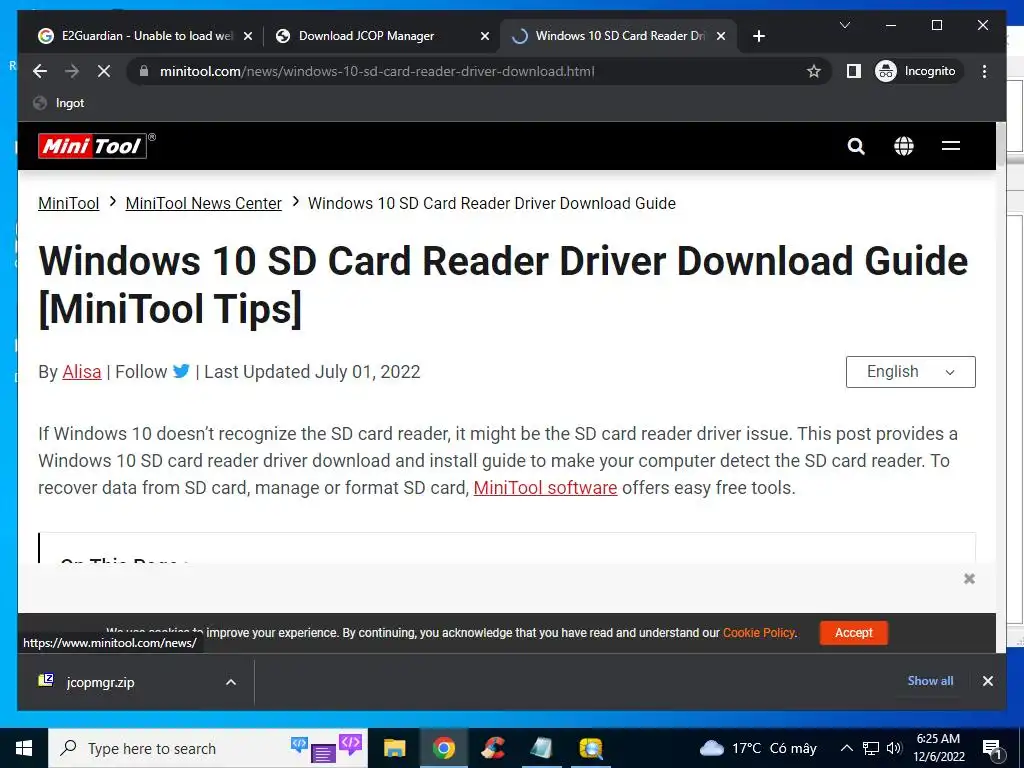This screenshot has width=1024, height=768.
Task: Click the taskbar search box
Action: 208,748
